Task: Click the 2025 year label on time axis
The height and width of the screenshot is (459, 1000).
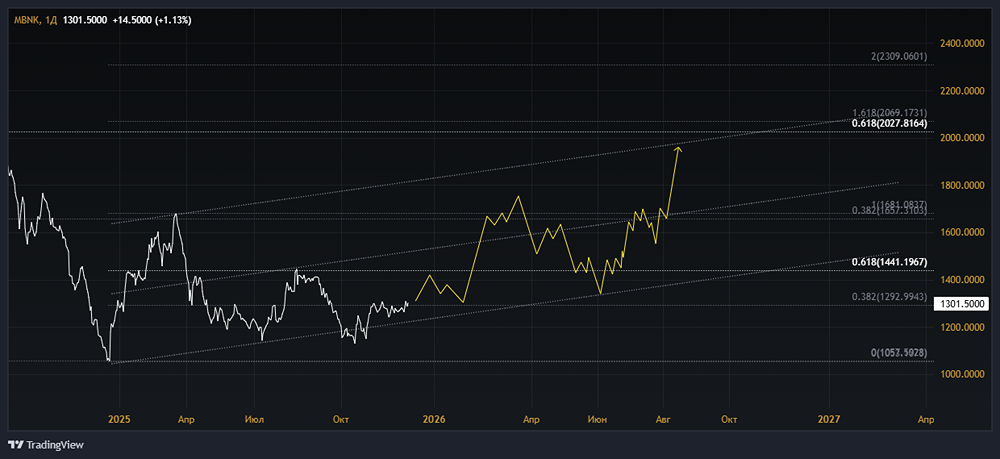Action: tap(119, 418)
